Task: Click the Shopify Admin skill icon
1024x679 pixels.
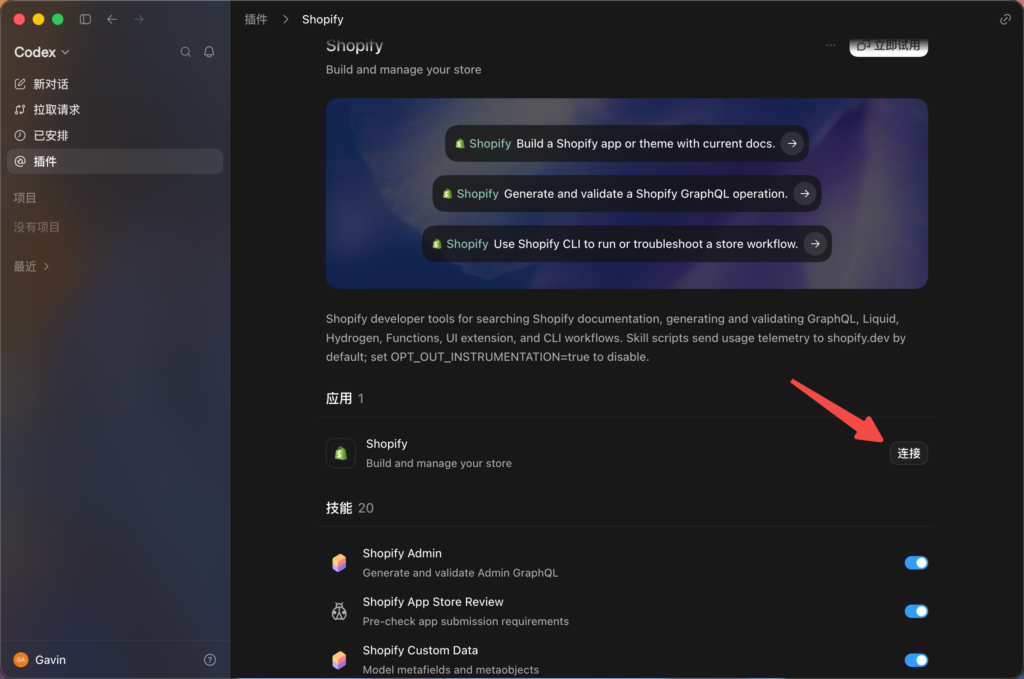Action: pos(339,562)
